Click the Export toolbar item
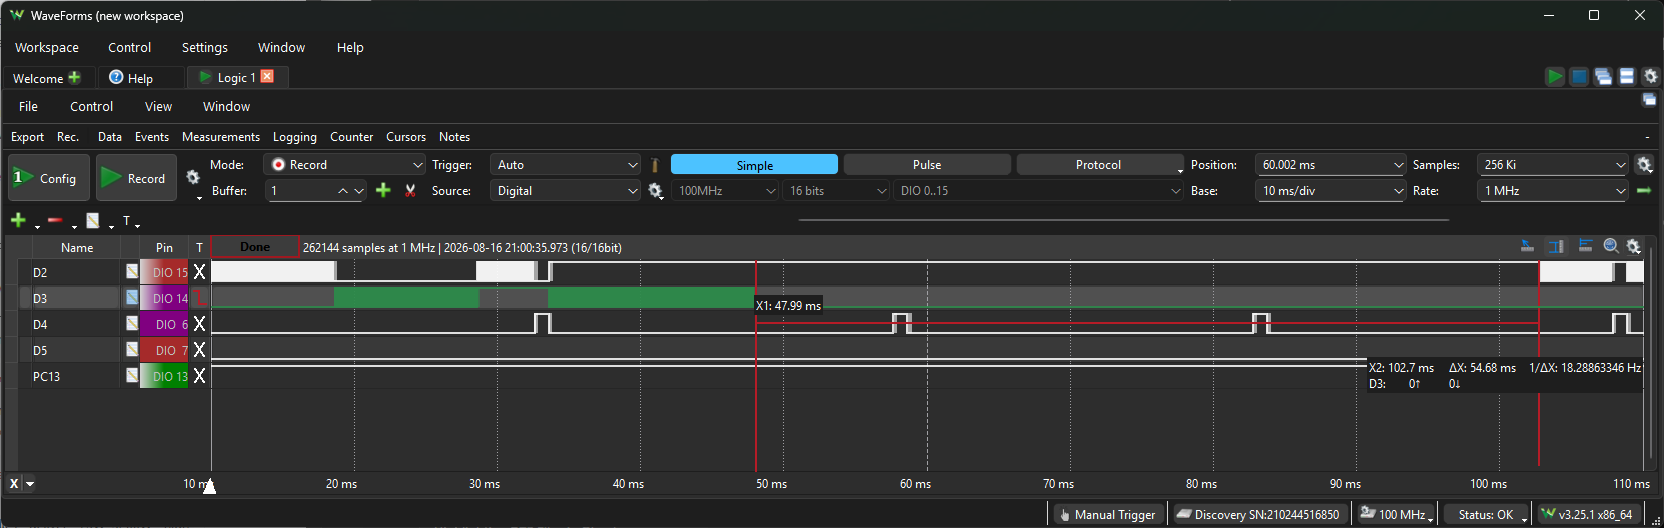This screenshot has height=528, width=1664. pos(27,137)
